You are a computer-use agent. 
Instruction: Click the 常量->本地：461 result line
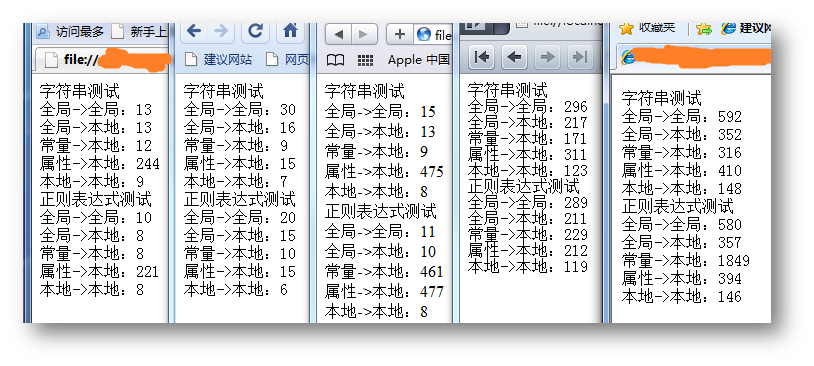[x=384, y=272]
